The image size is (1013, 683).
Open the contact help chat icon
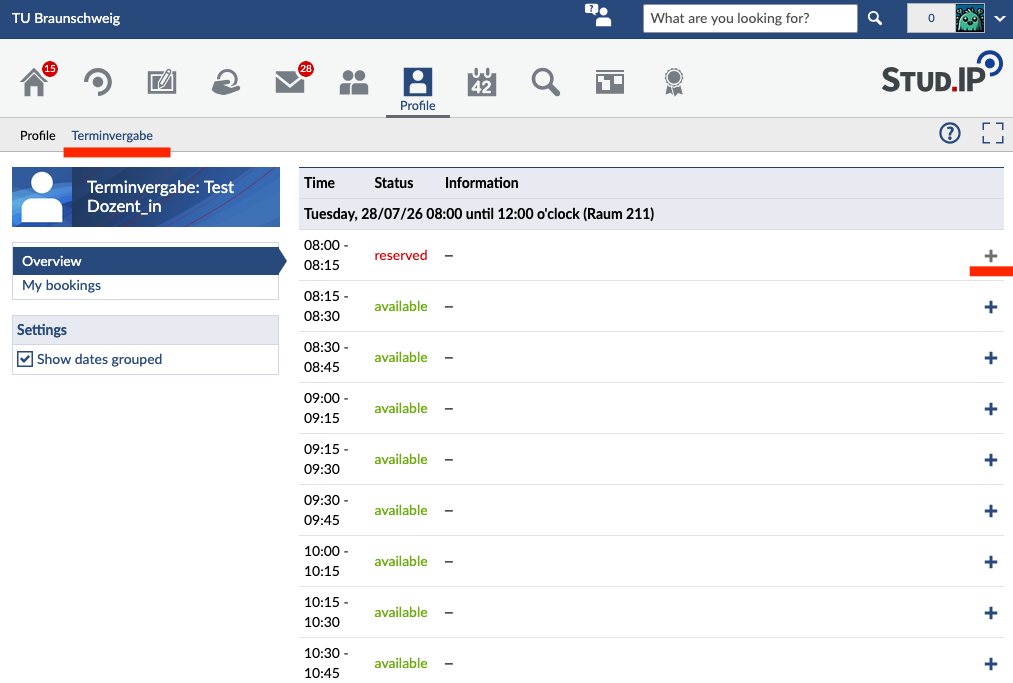[x=598, y=16]
